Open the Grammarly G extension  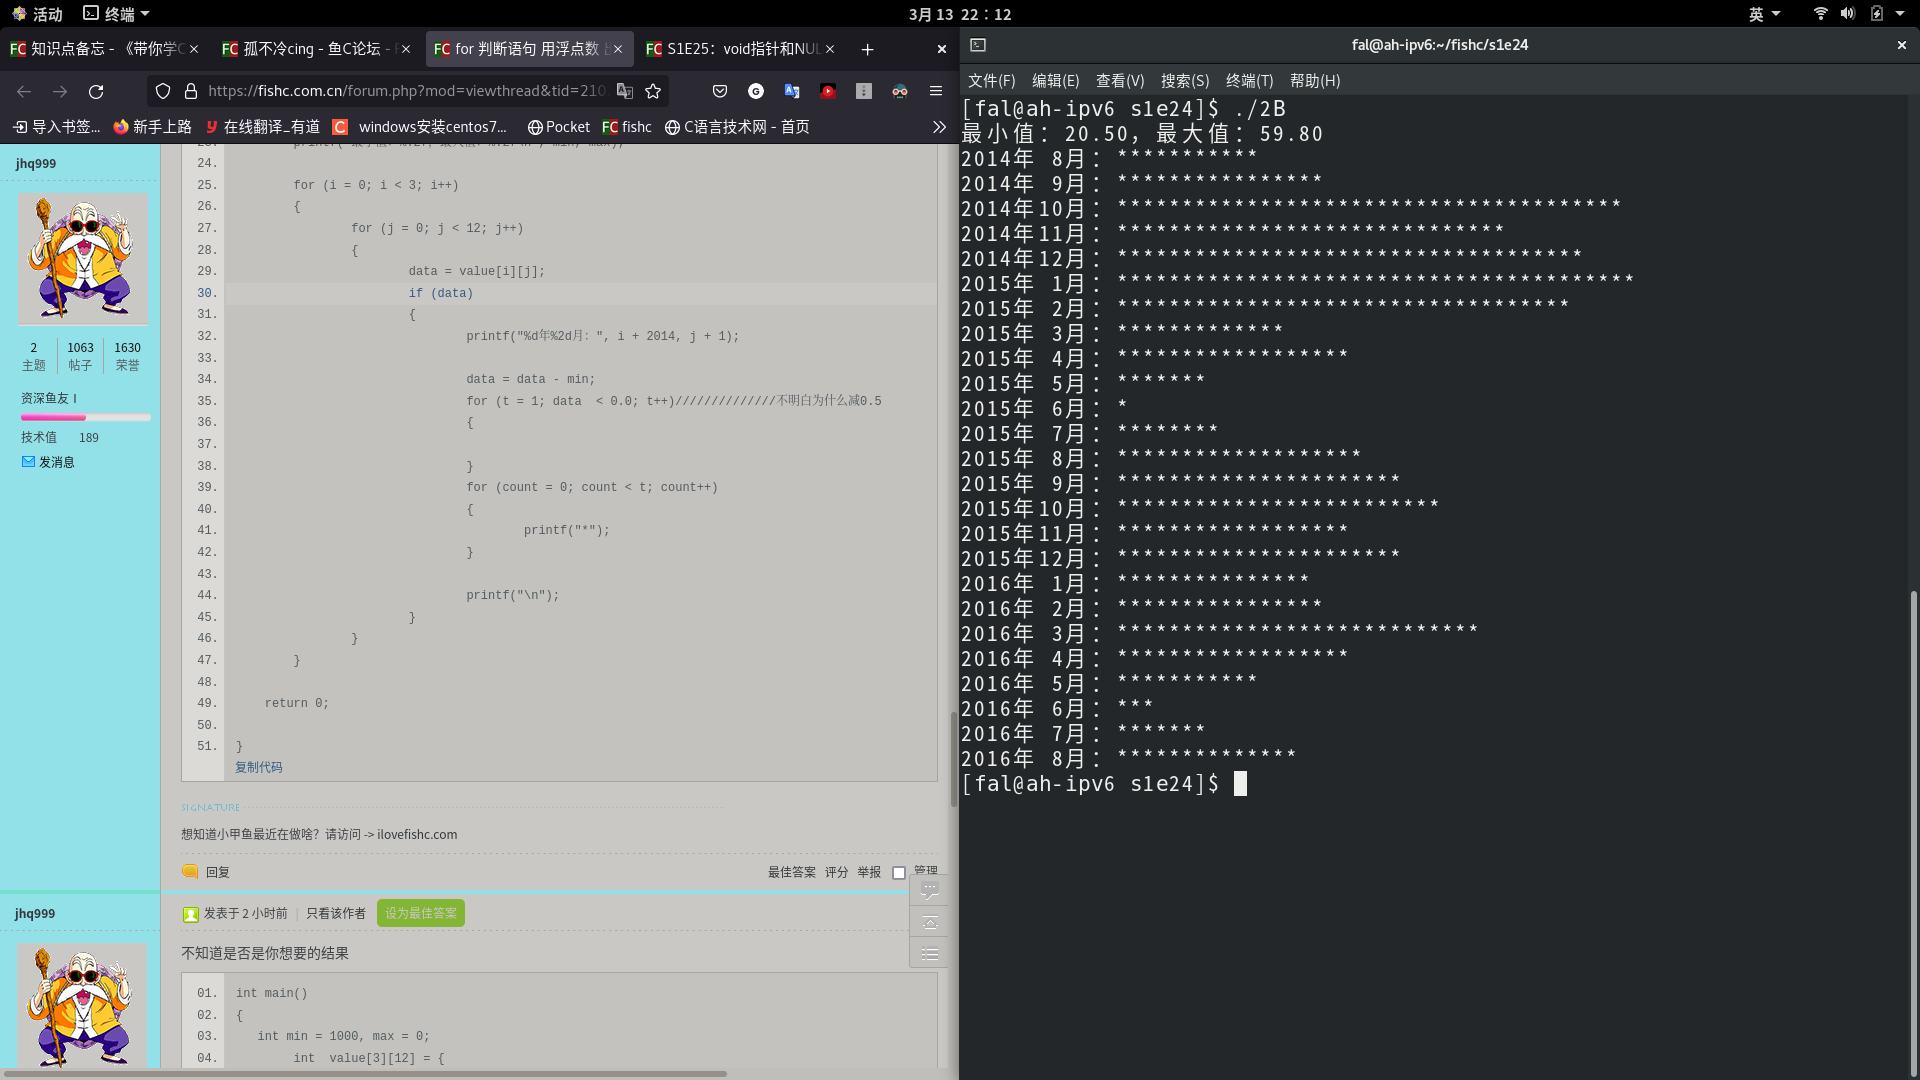coord(756,91)
